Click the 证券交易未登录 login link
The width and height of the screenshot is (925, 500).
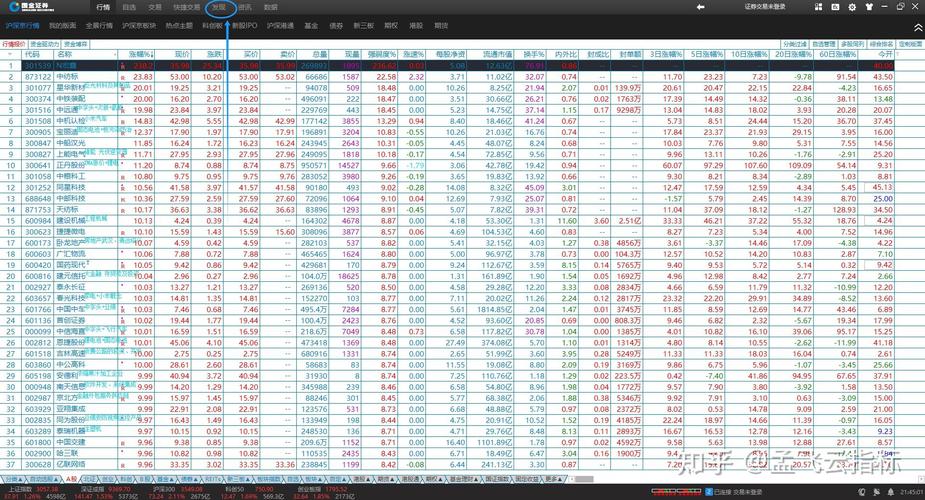click(765, 7)
